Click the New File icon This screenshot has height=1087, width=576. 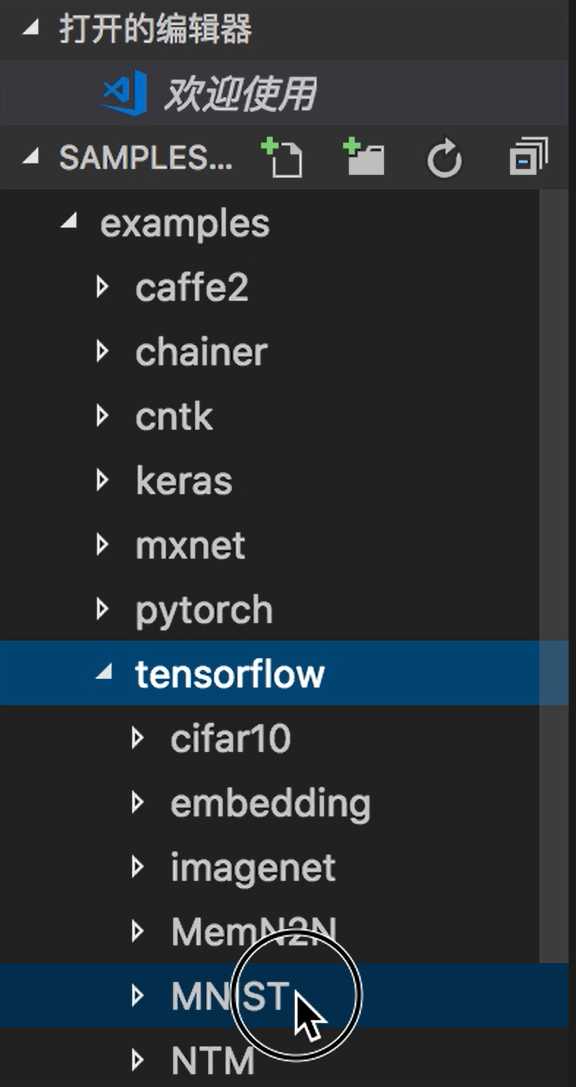pos(281,157)
